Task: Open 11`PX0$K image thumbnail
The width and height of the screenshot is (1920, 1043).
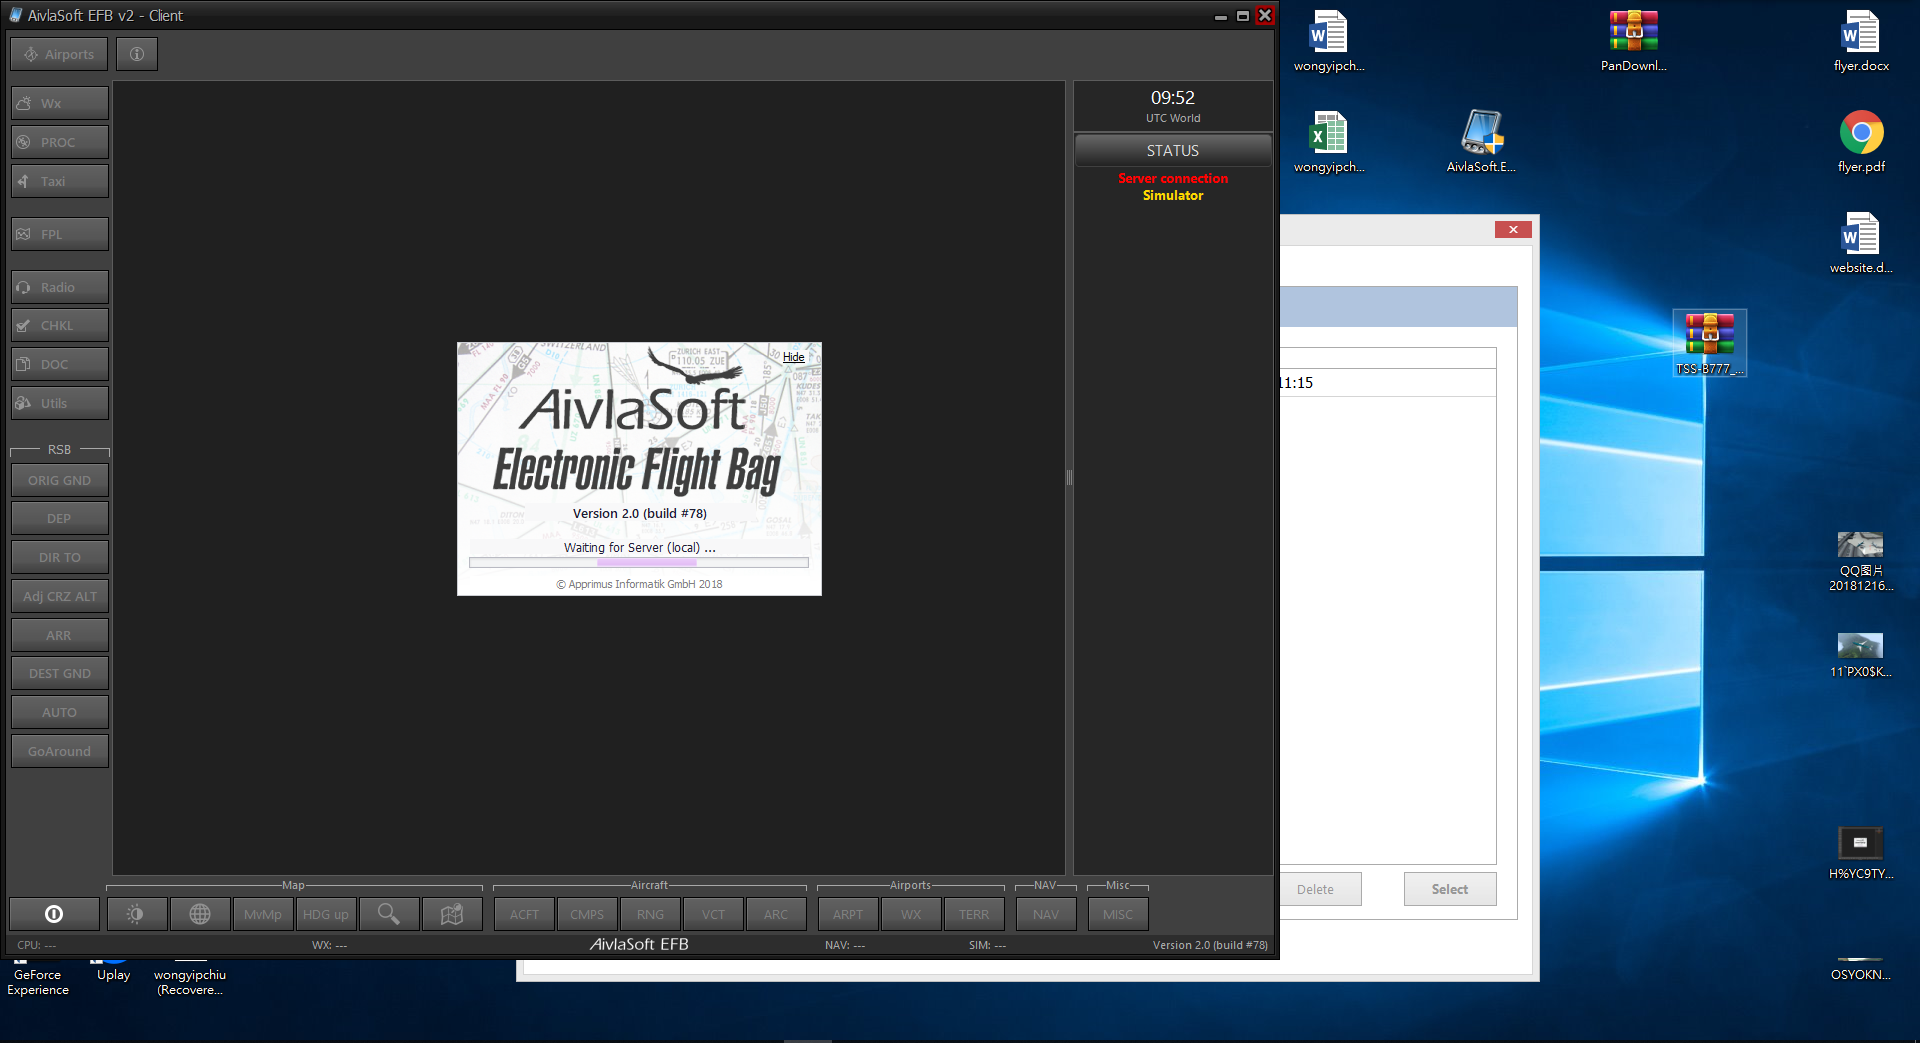Action: pyautogui.click(x=1861, y=655)
